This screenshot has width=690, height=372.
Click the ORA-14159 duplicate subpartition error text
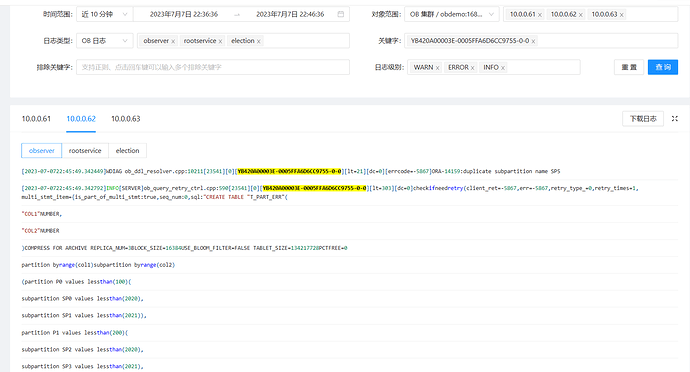point(496,171)
